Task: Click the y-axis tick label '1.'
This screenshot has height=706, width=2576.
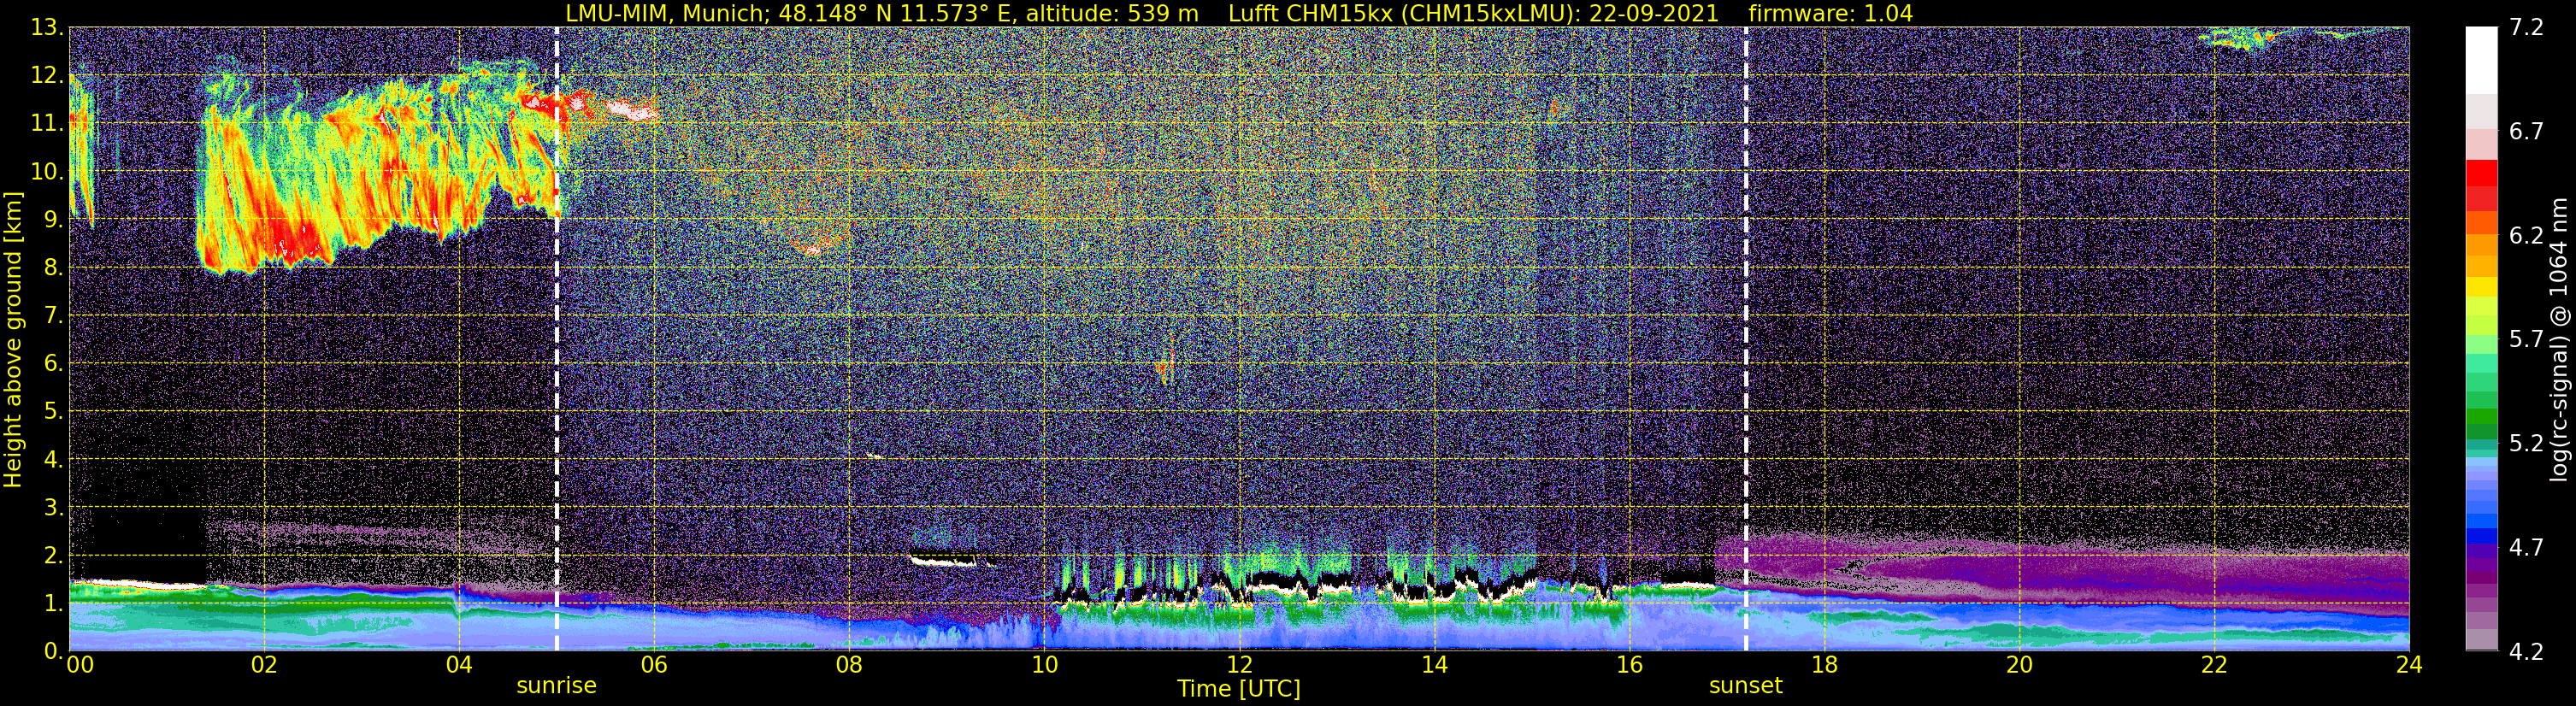Action: point(53,604)
